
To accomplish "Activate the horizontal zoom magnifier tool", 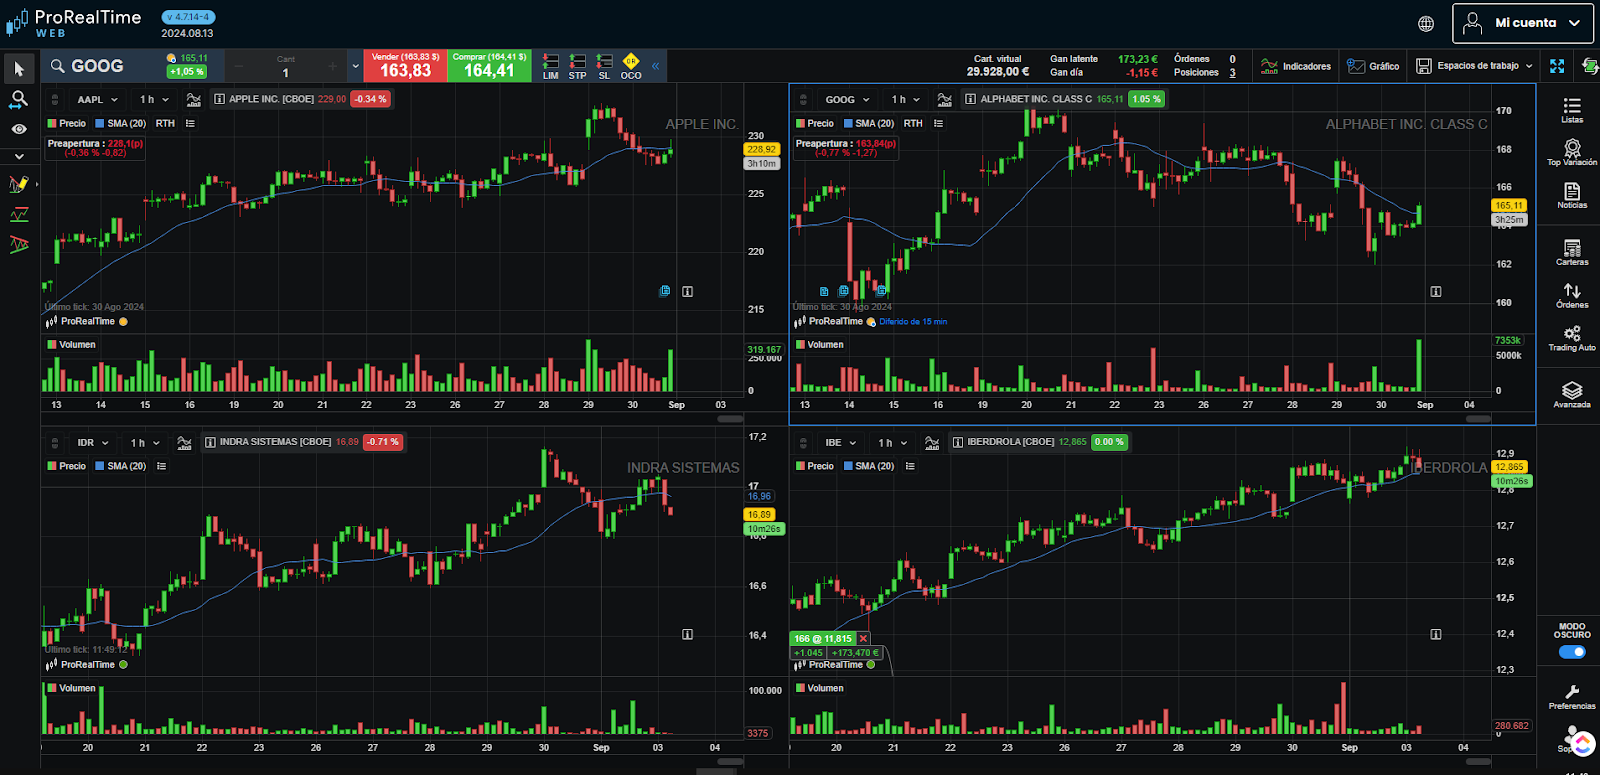I will pos(19,100).
